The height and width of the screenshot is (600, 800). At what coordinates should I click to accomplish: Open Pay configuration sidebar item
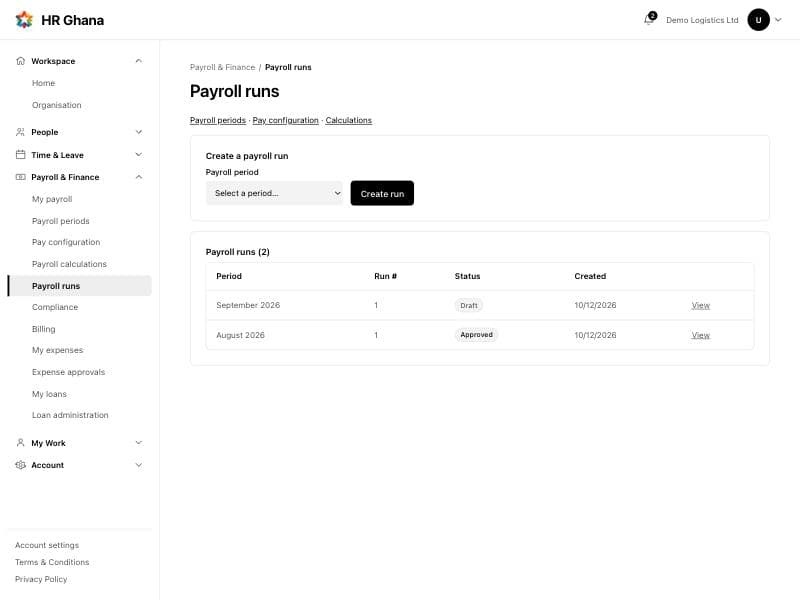point(66,242)
